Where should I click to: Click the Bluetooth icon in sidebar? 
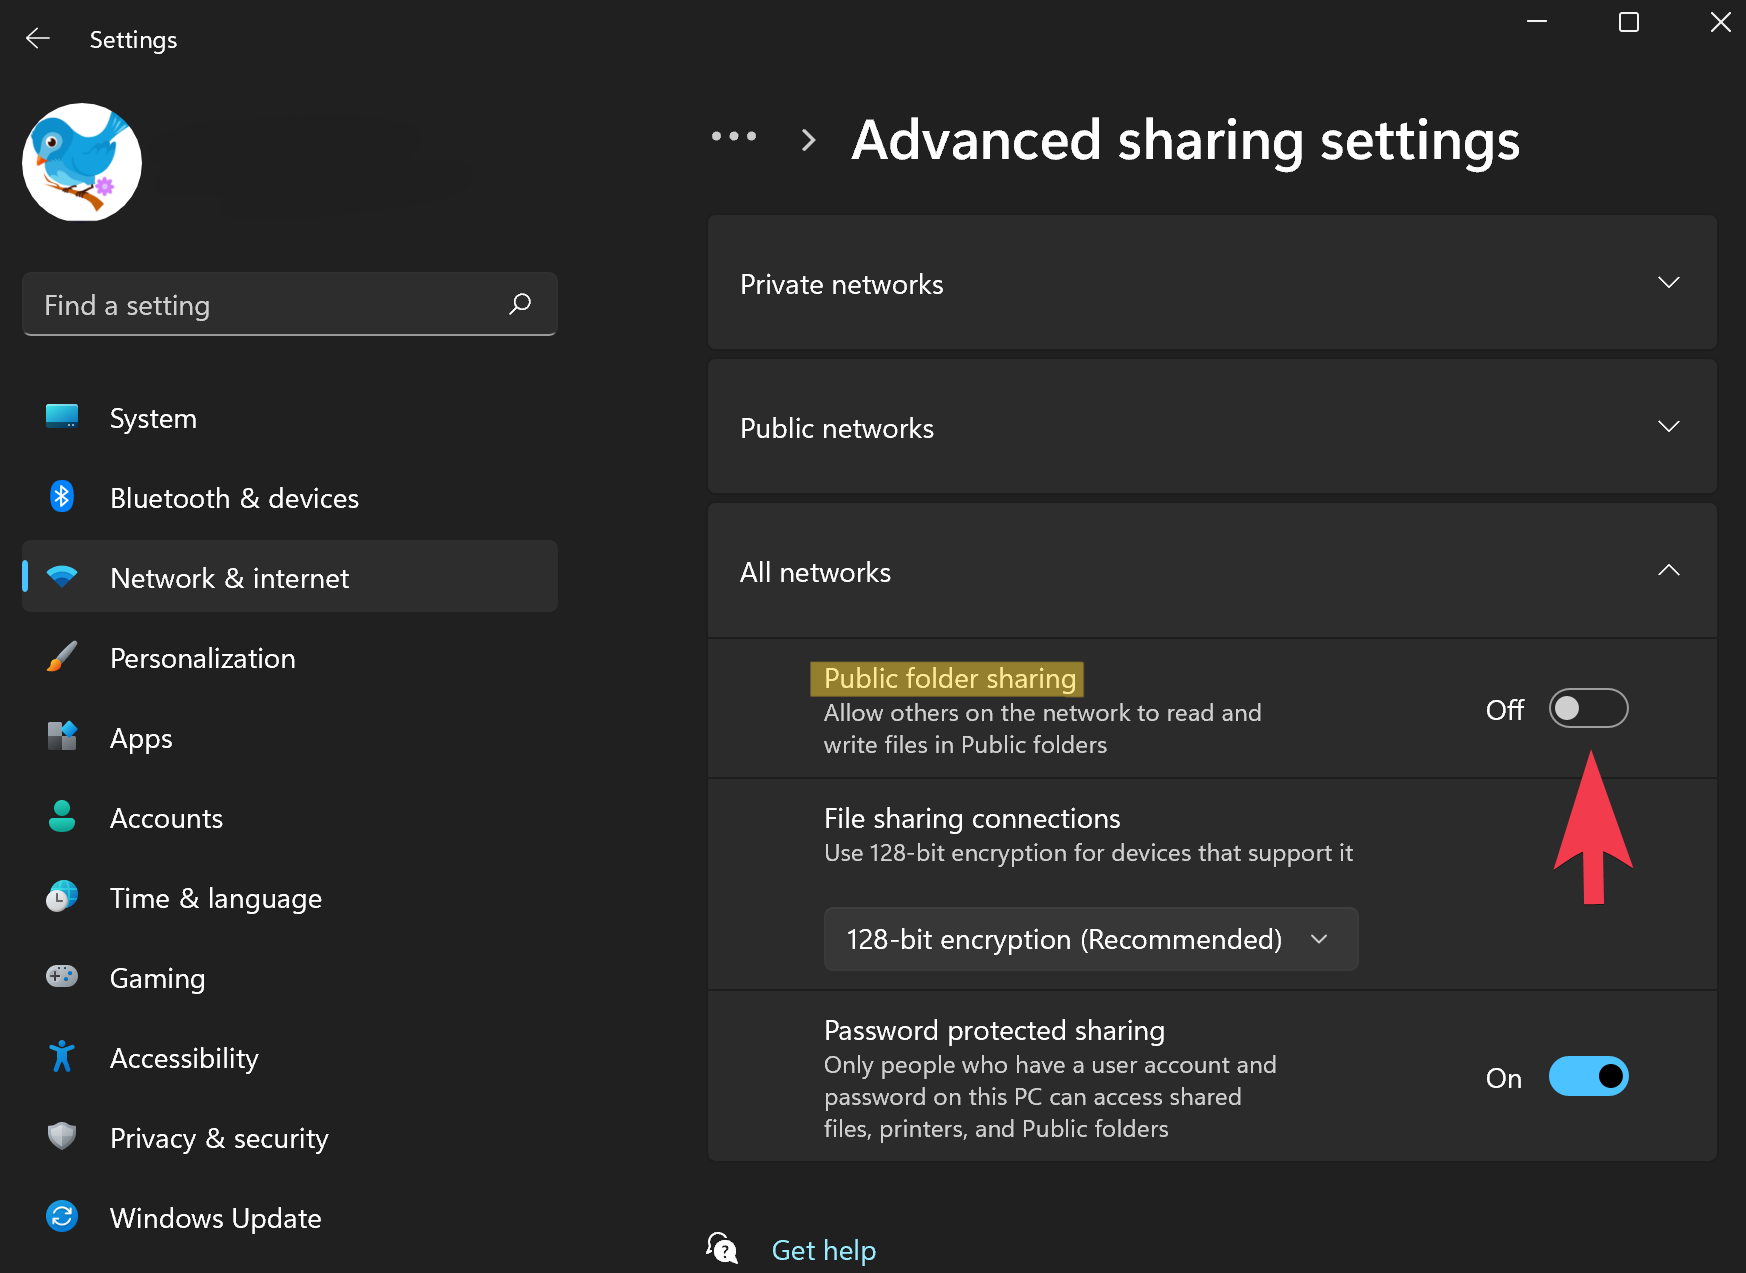(x=62, y=497)
